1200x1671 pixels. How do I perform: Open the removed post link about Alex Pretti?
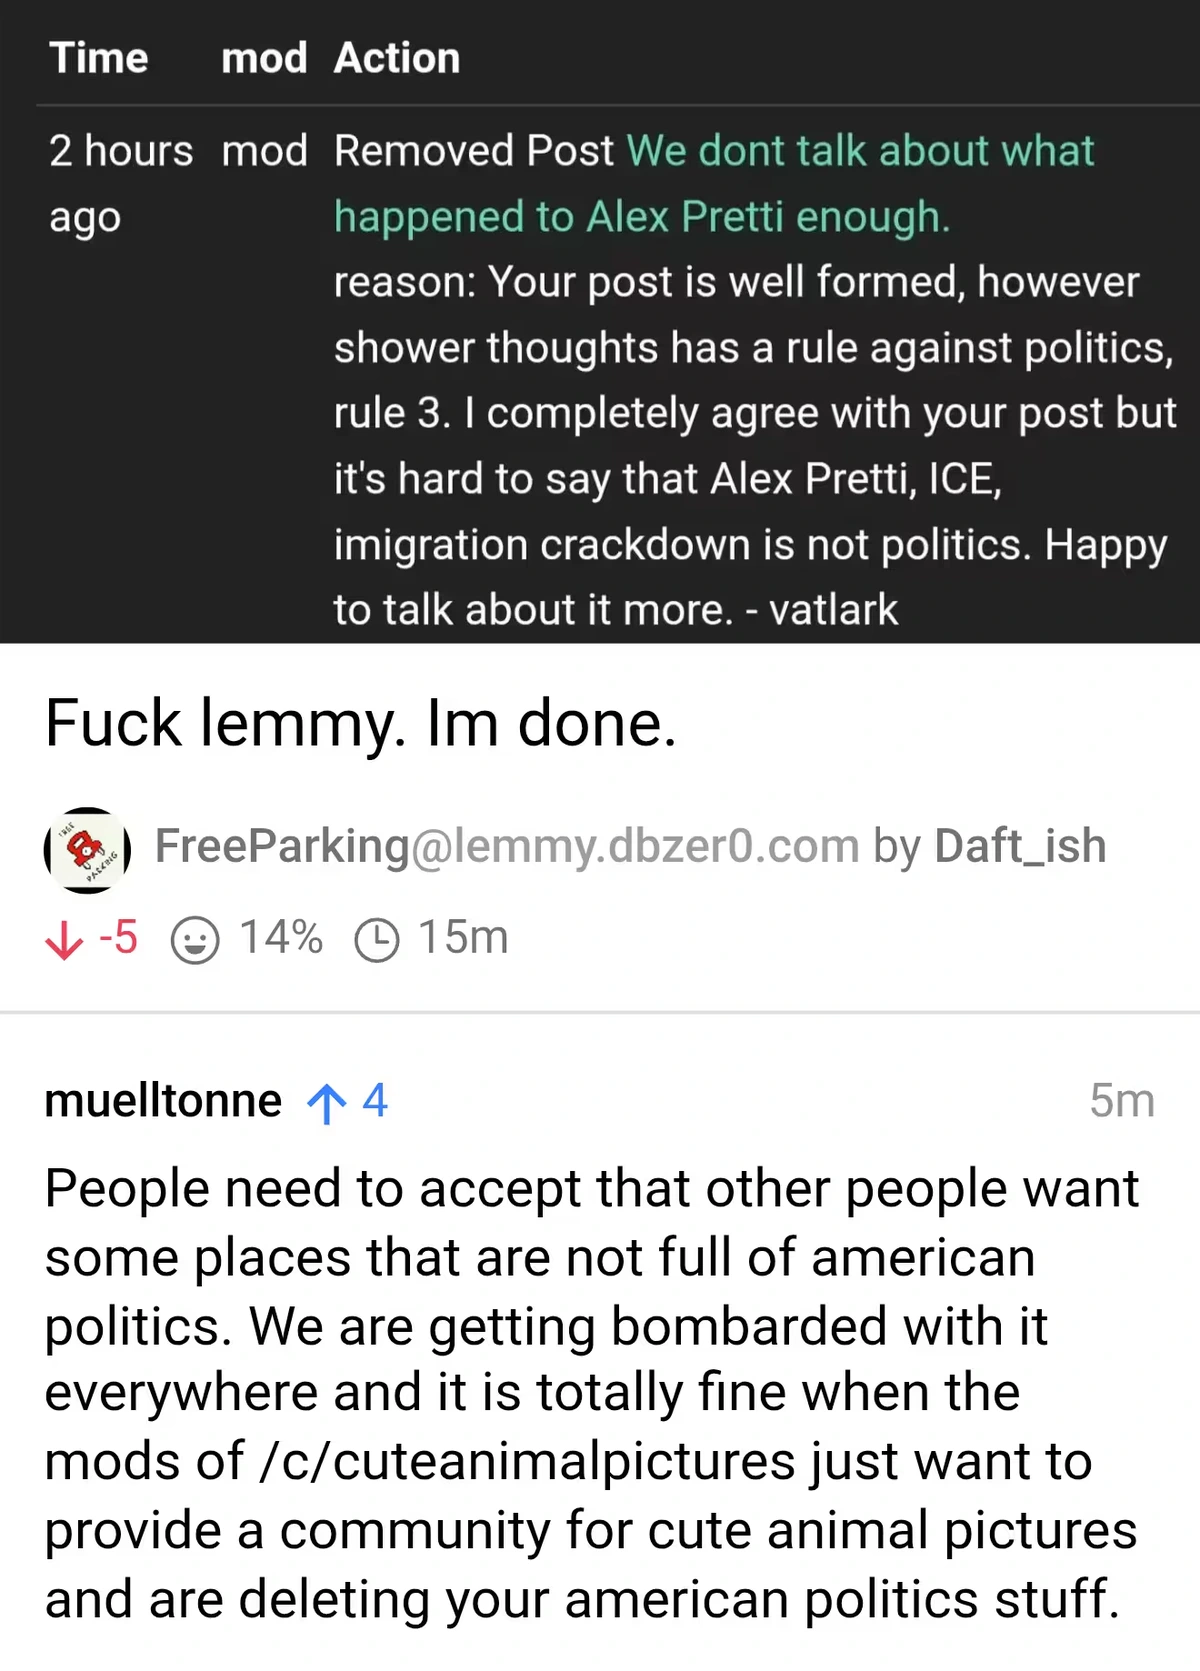(x=713, y=183)
